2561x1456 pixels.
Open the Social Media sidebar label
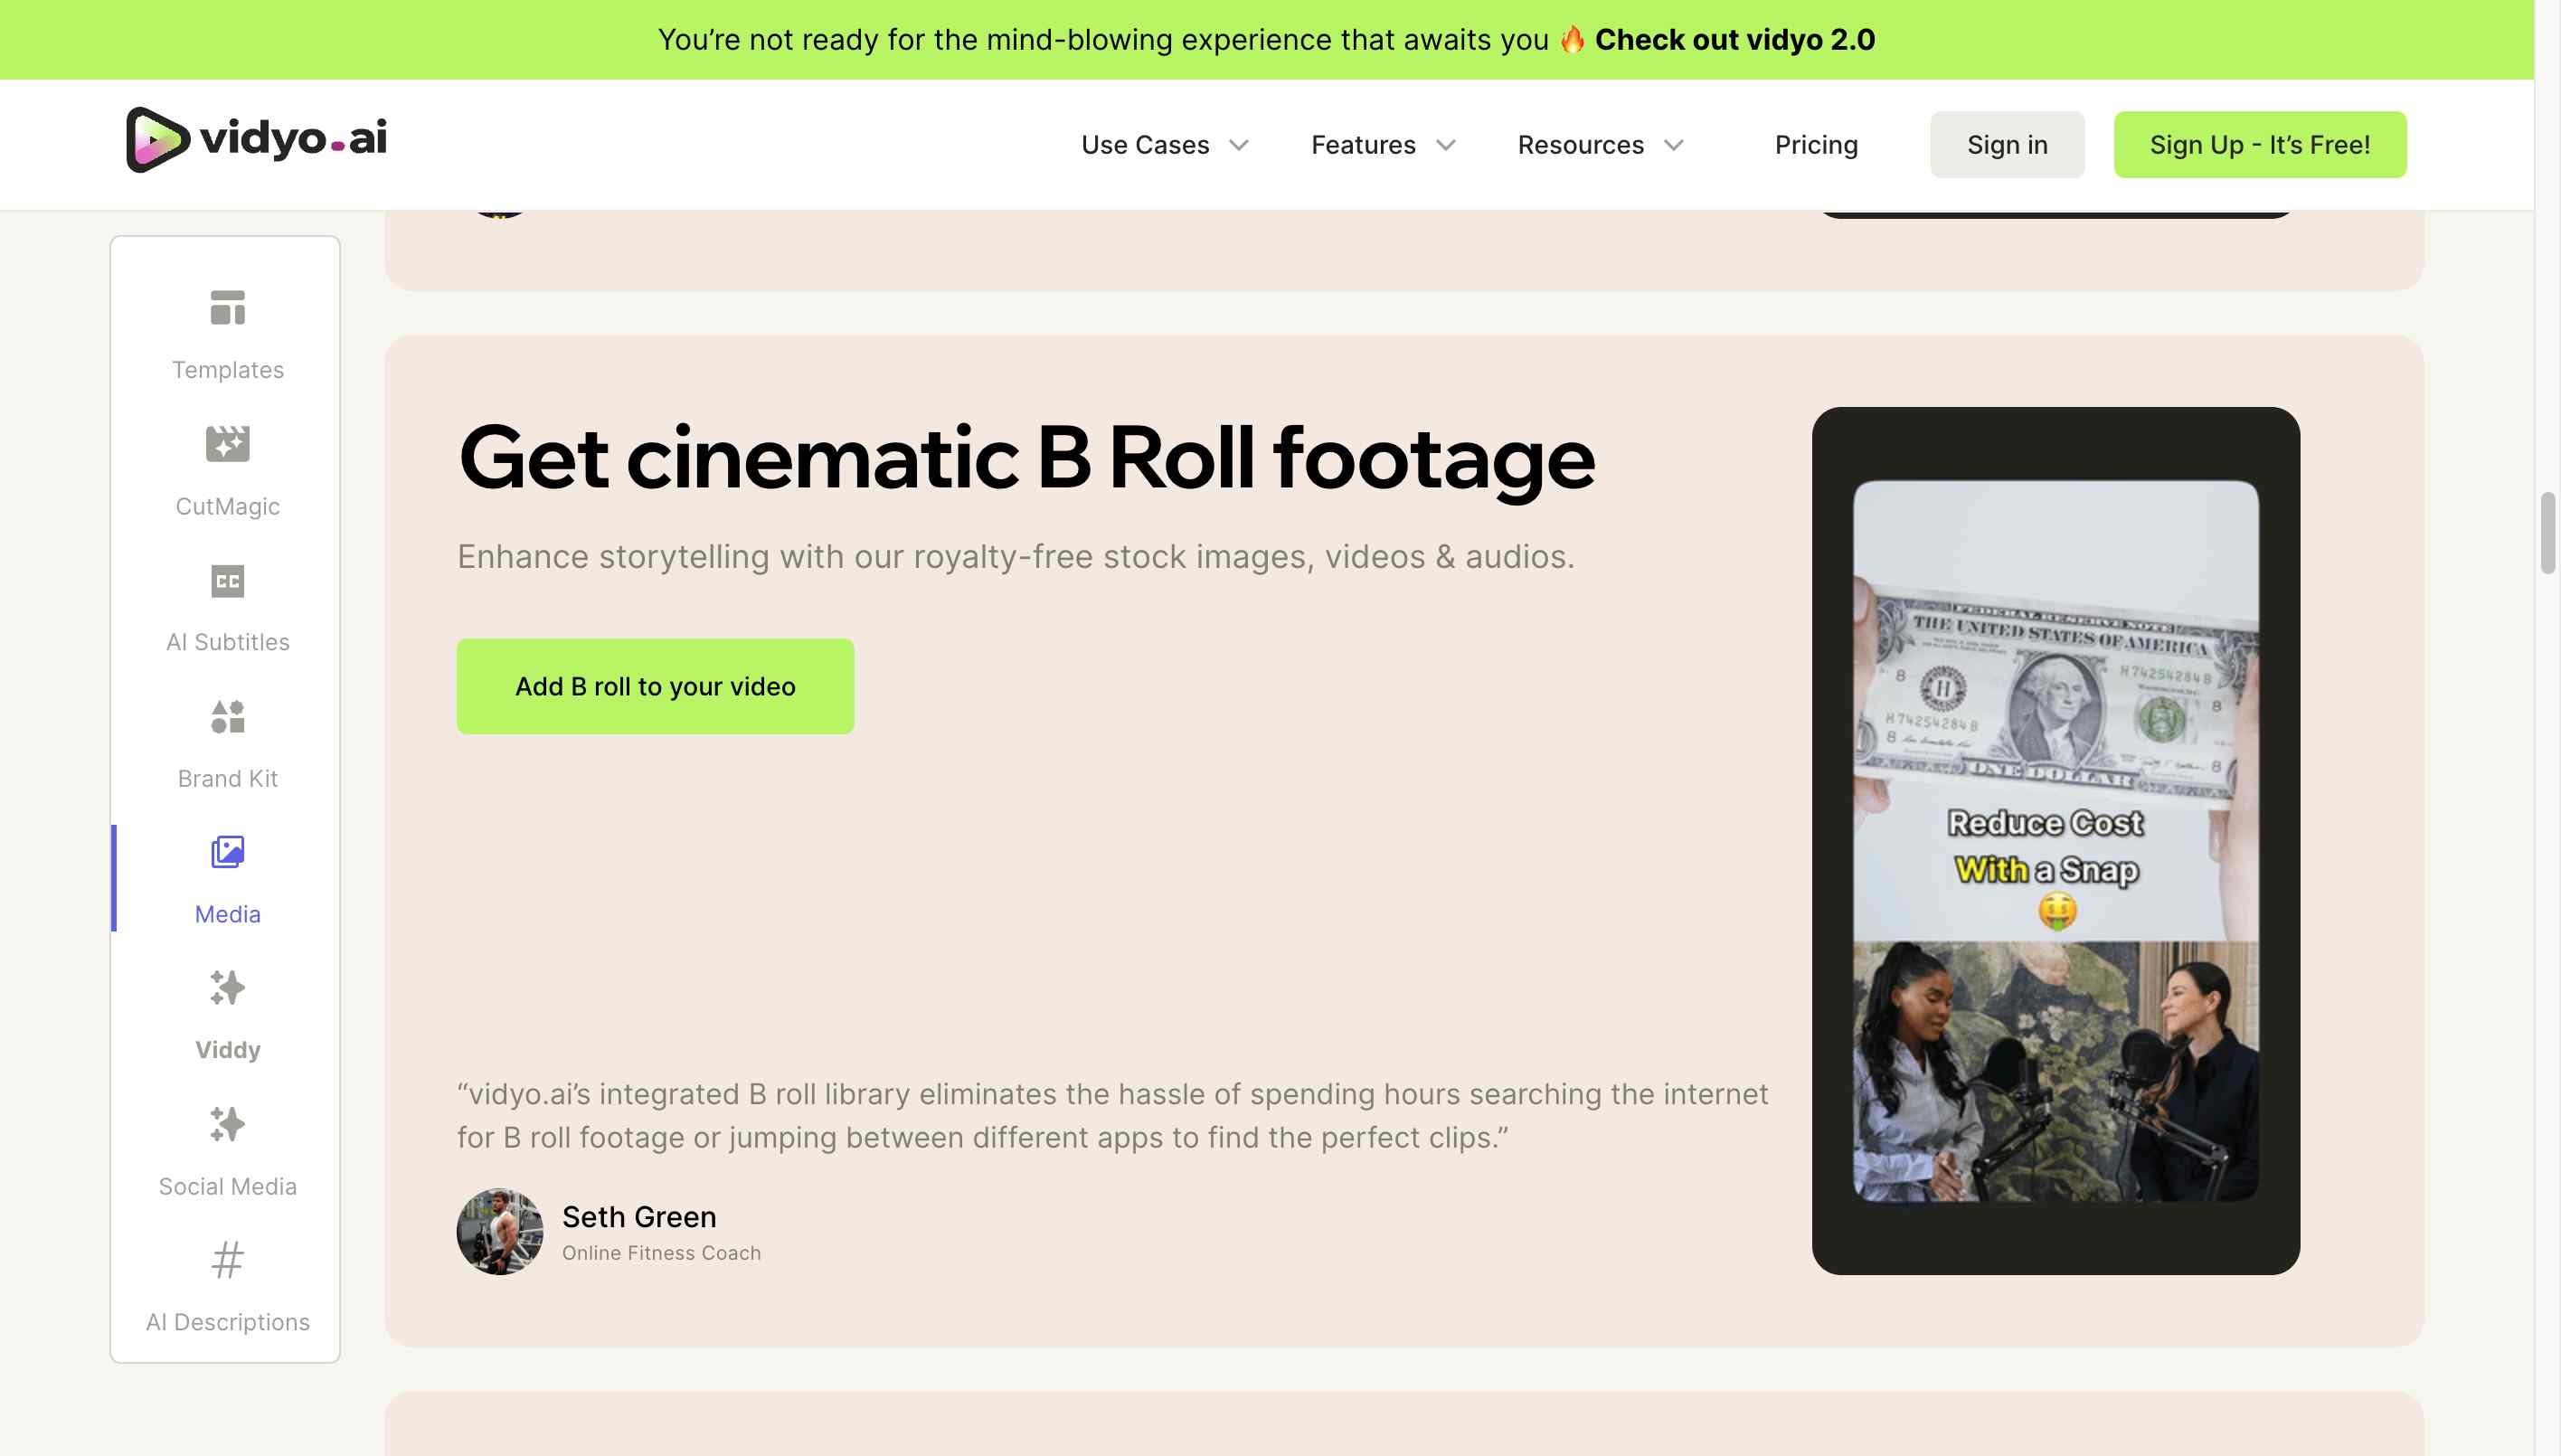pos(228,1186)
